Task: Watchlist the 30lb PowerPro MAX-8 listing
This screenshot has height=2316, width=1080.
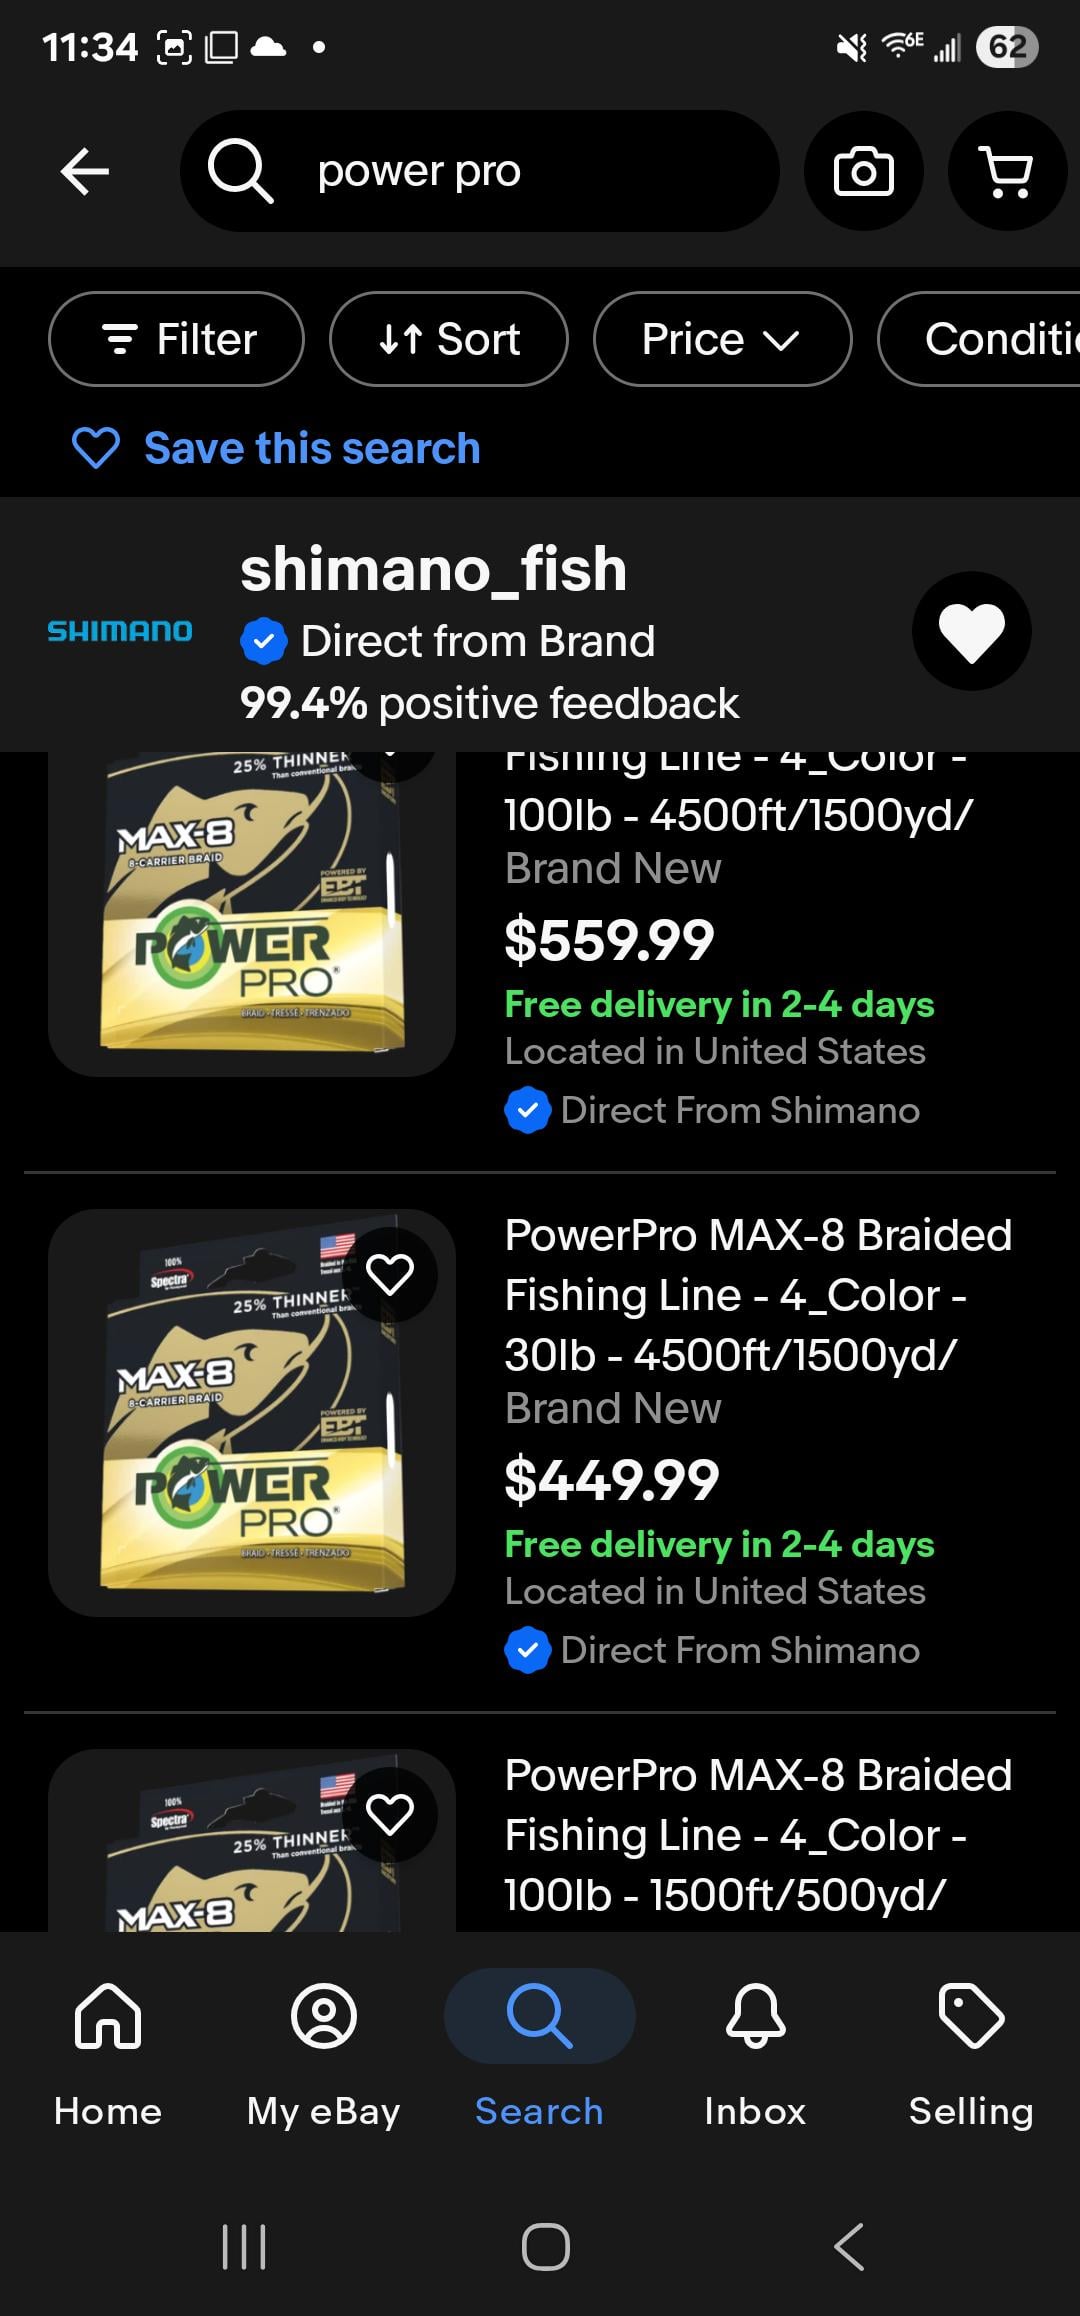Action: [390, 1274]
